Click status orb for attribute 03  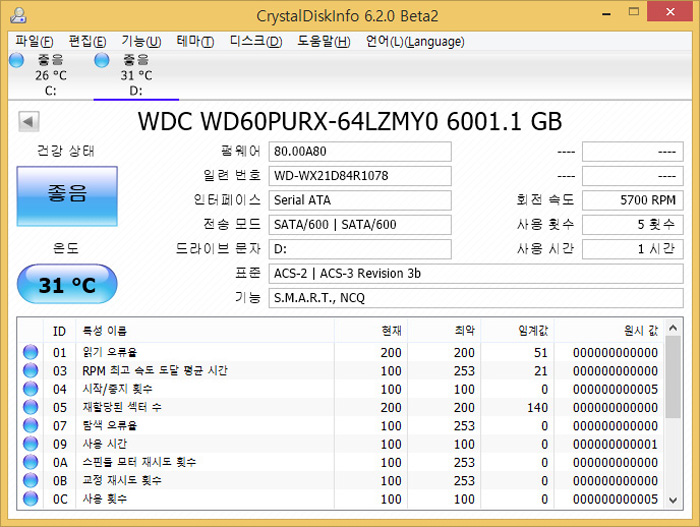31,370
